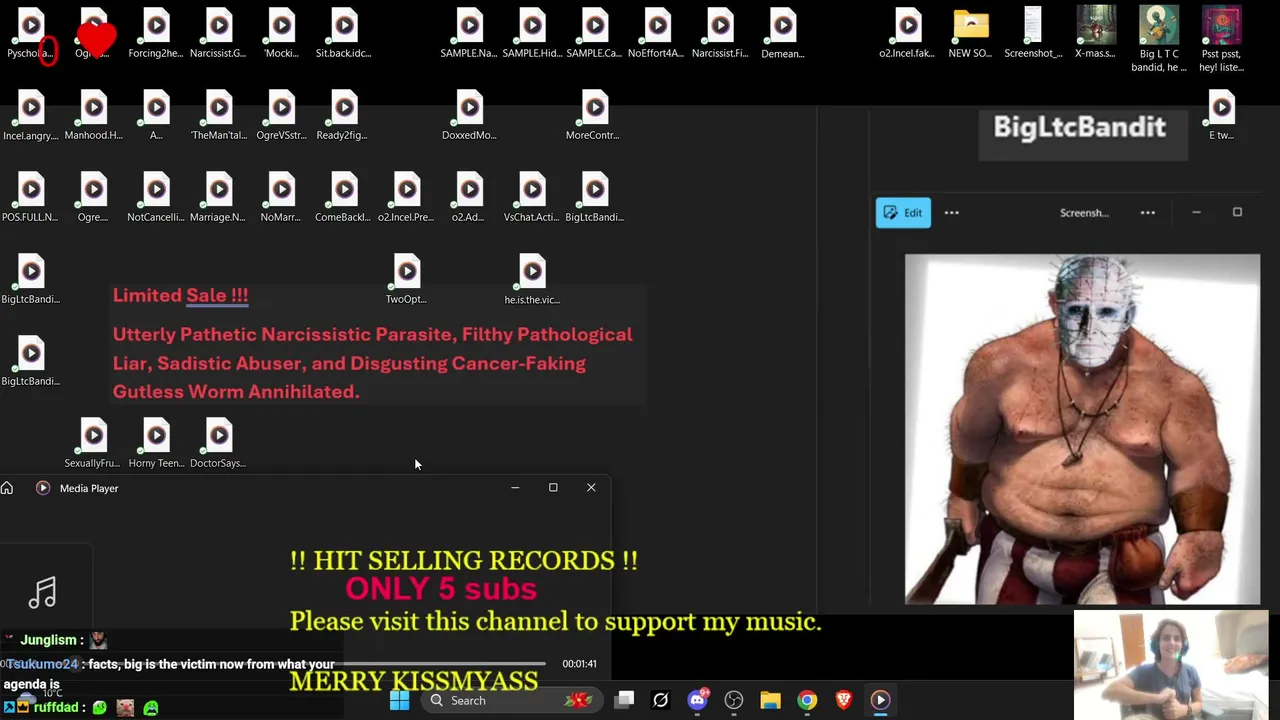
Task: Click the Media Player title bar icon
Action: pyautogui.click(x=43, y=488)
